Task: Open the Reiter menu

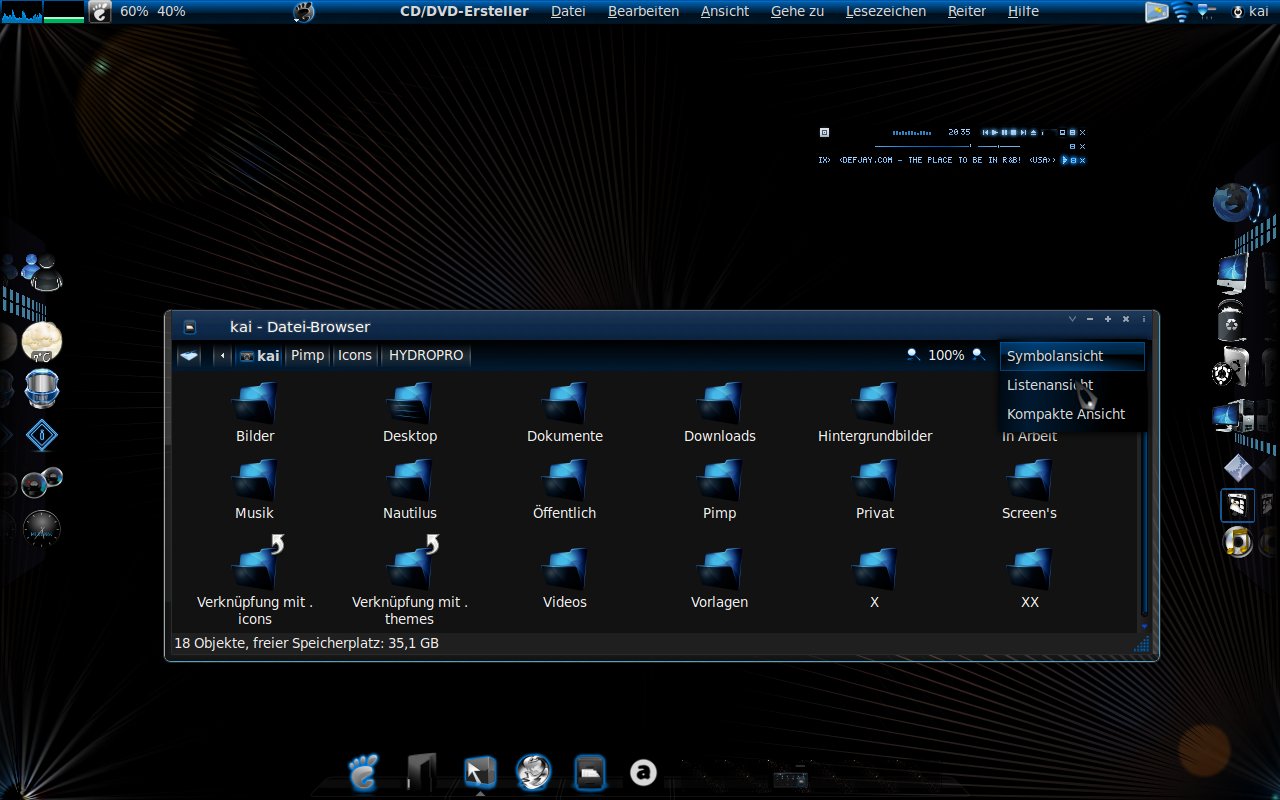Action: pos(967,11)
